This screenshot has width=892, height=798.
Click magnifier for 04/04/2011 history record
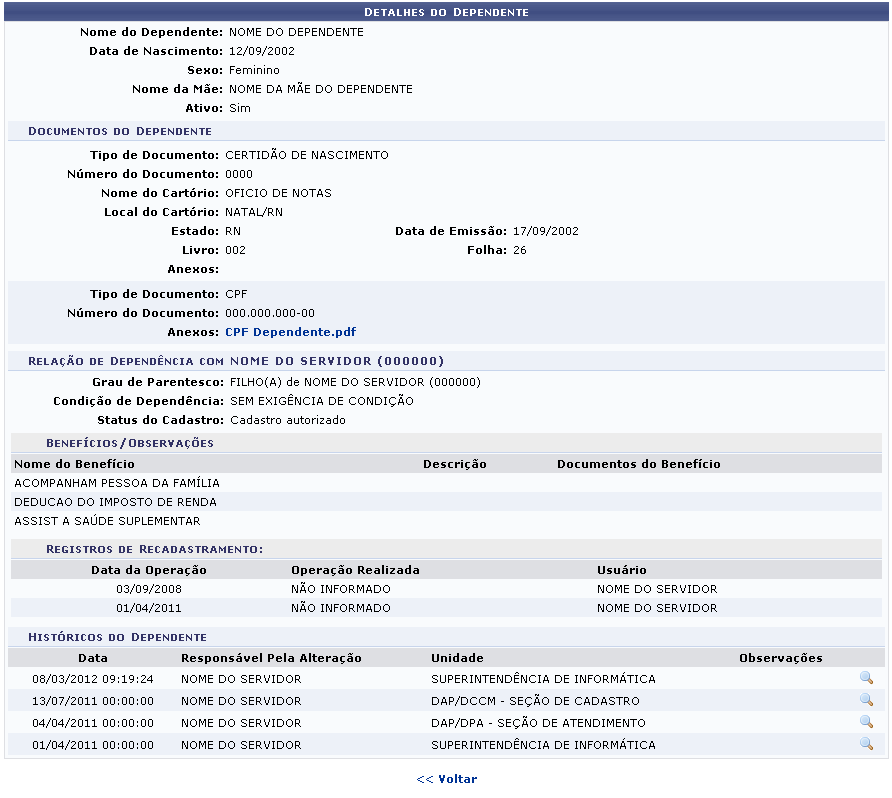pos(866,723)
